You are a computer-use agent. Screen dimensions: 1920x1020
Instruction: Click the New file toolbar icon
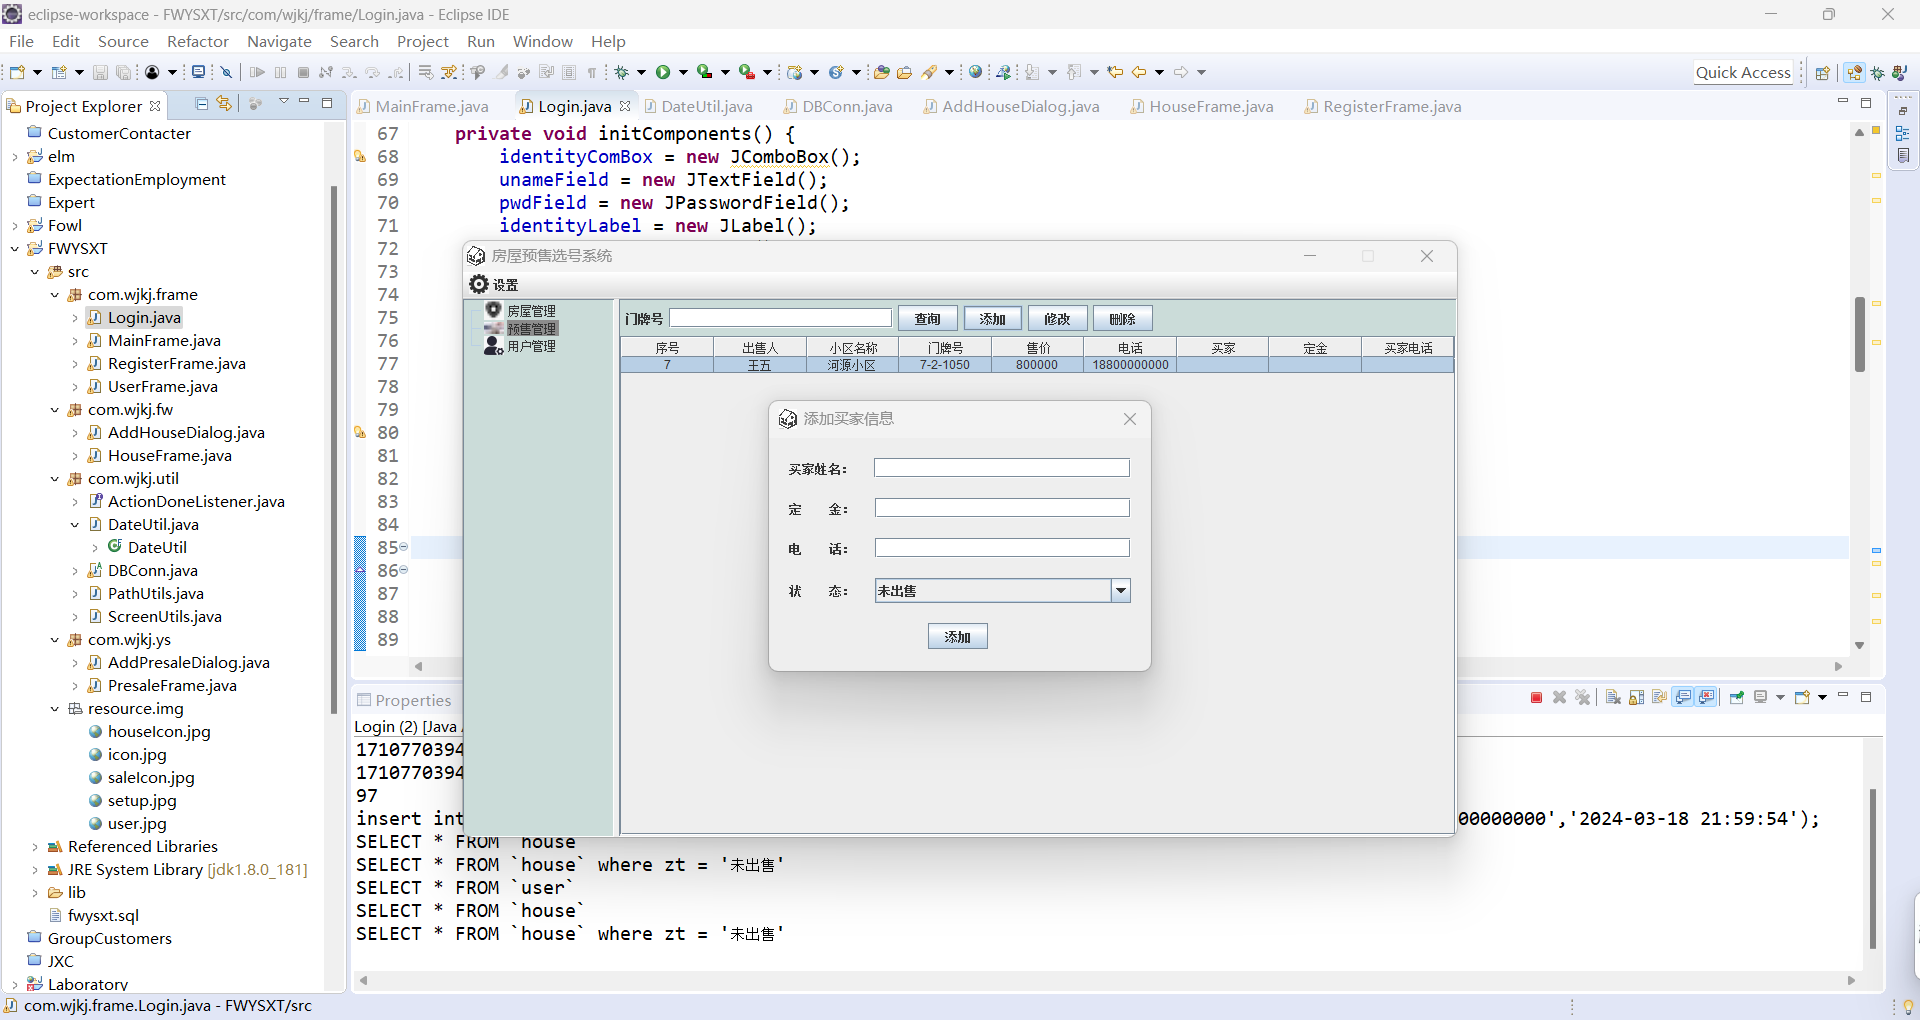click(x=17, y=72)
